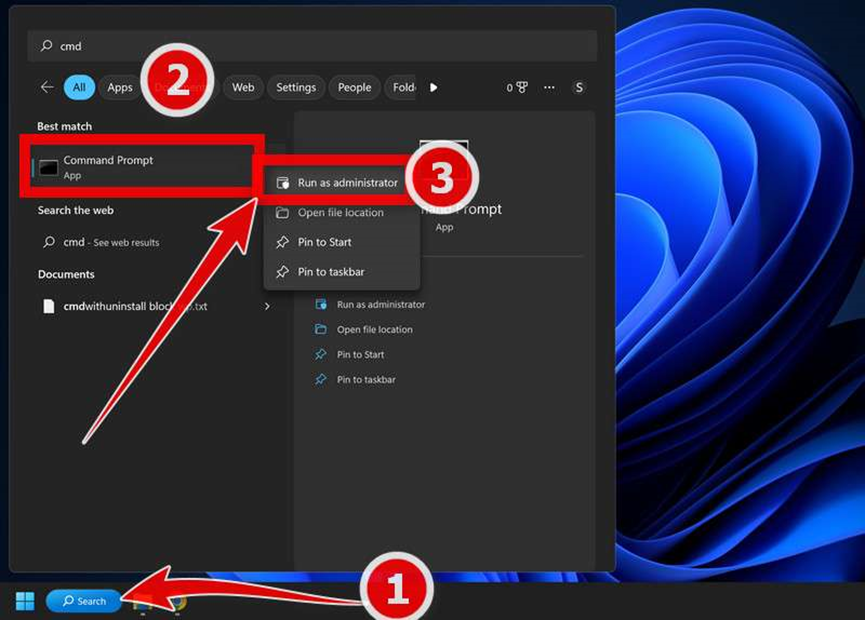
Task: Open the Folders filter tab
Action: pos(403,87)
